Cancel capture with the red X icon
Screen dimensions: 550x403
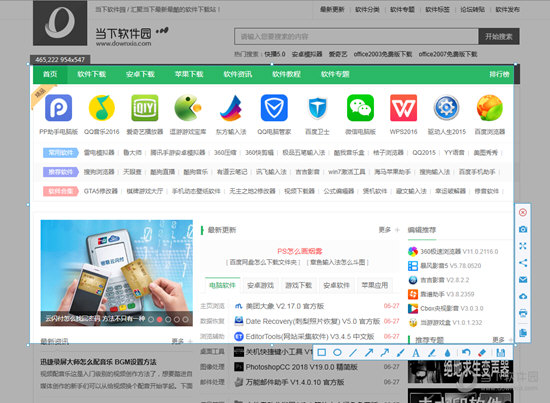pyautogui.click(x=523, y=213)
